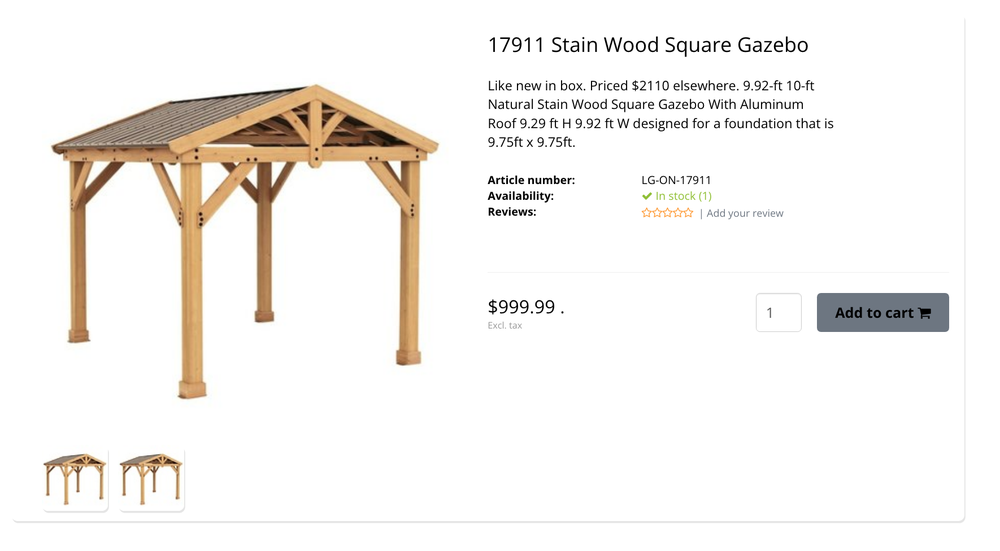
Task: Click the Reviews label
Action: coord(512,212)
